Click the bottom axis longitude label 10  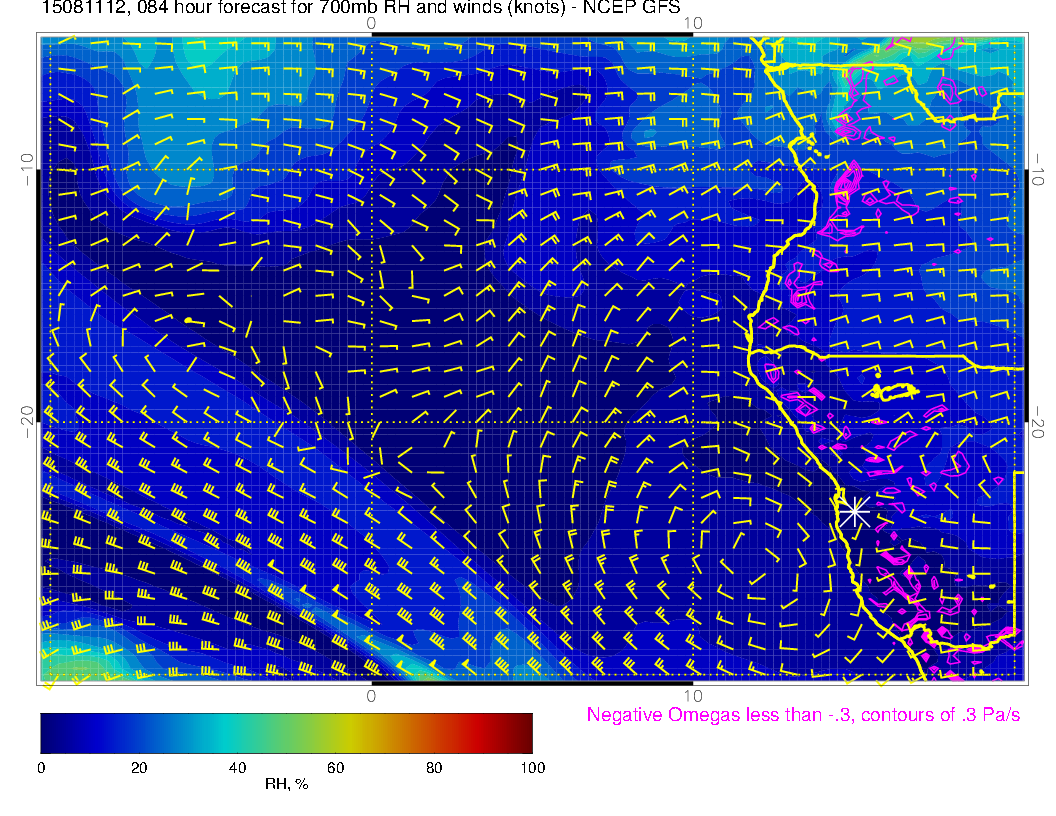[x=693, y=696]
